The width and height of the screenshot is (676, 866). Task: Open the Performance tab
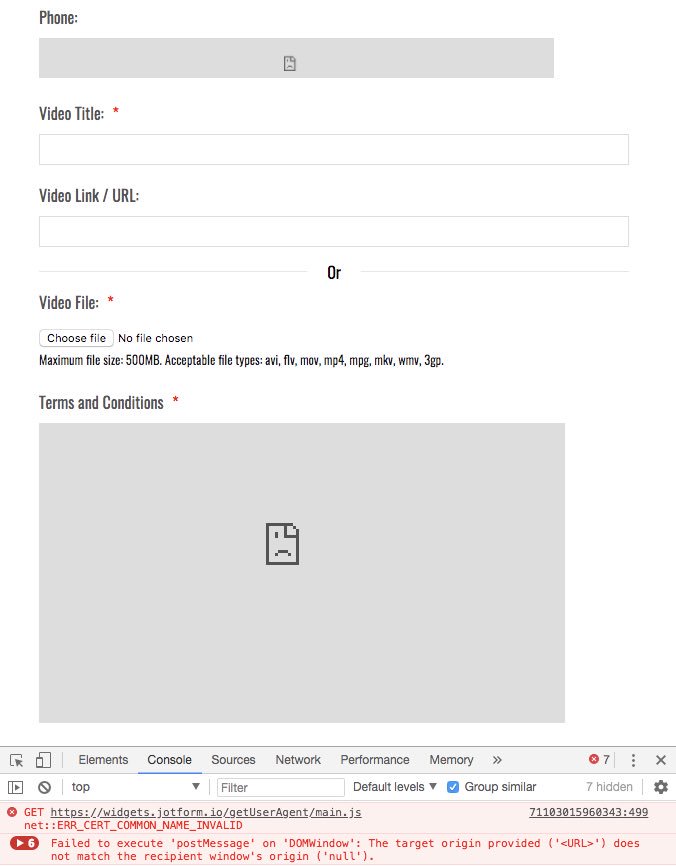point(374,760)
